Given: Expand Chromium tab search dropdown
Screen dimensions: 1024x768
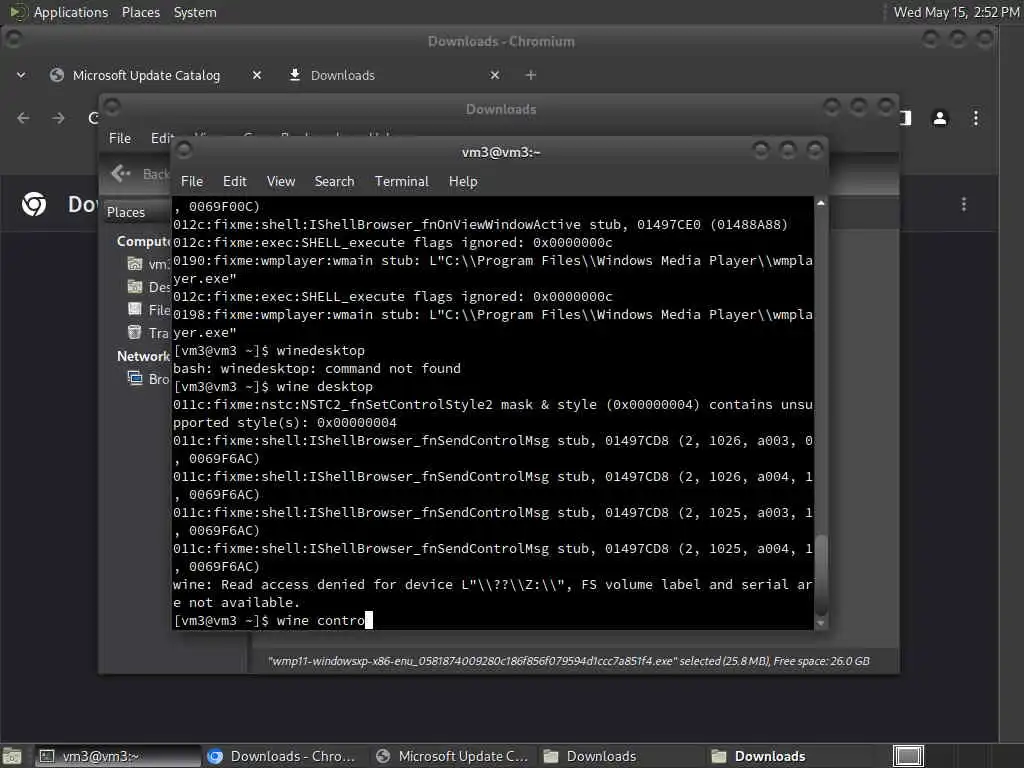Looking at the screenshot, I should click(21, 76).
